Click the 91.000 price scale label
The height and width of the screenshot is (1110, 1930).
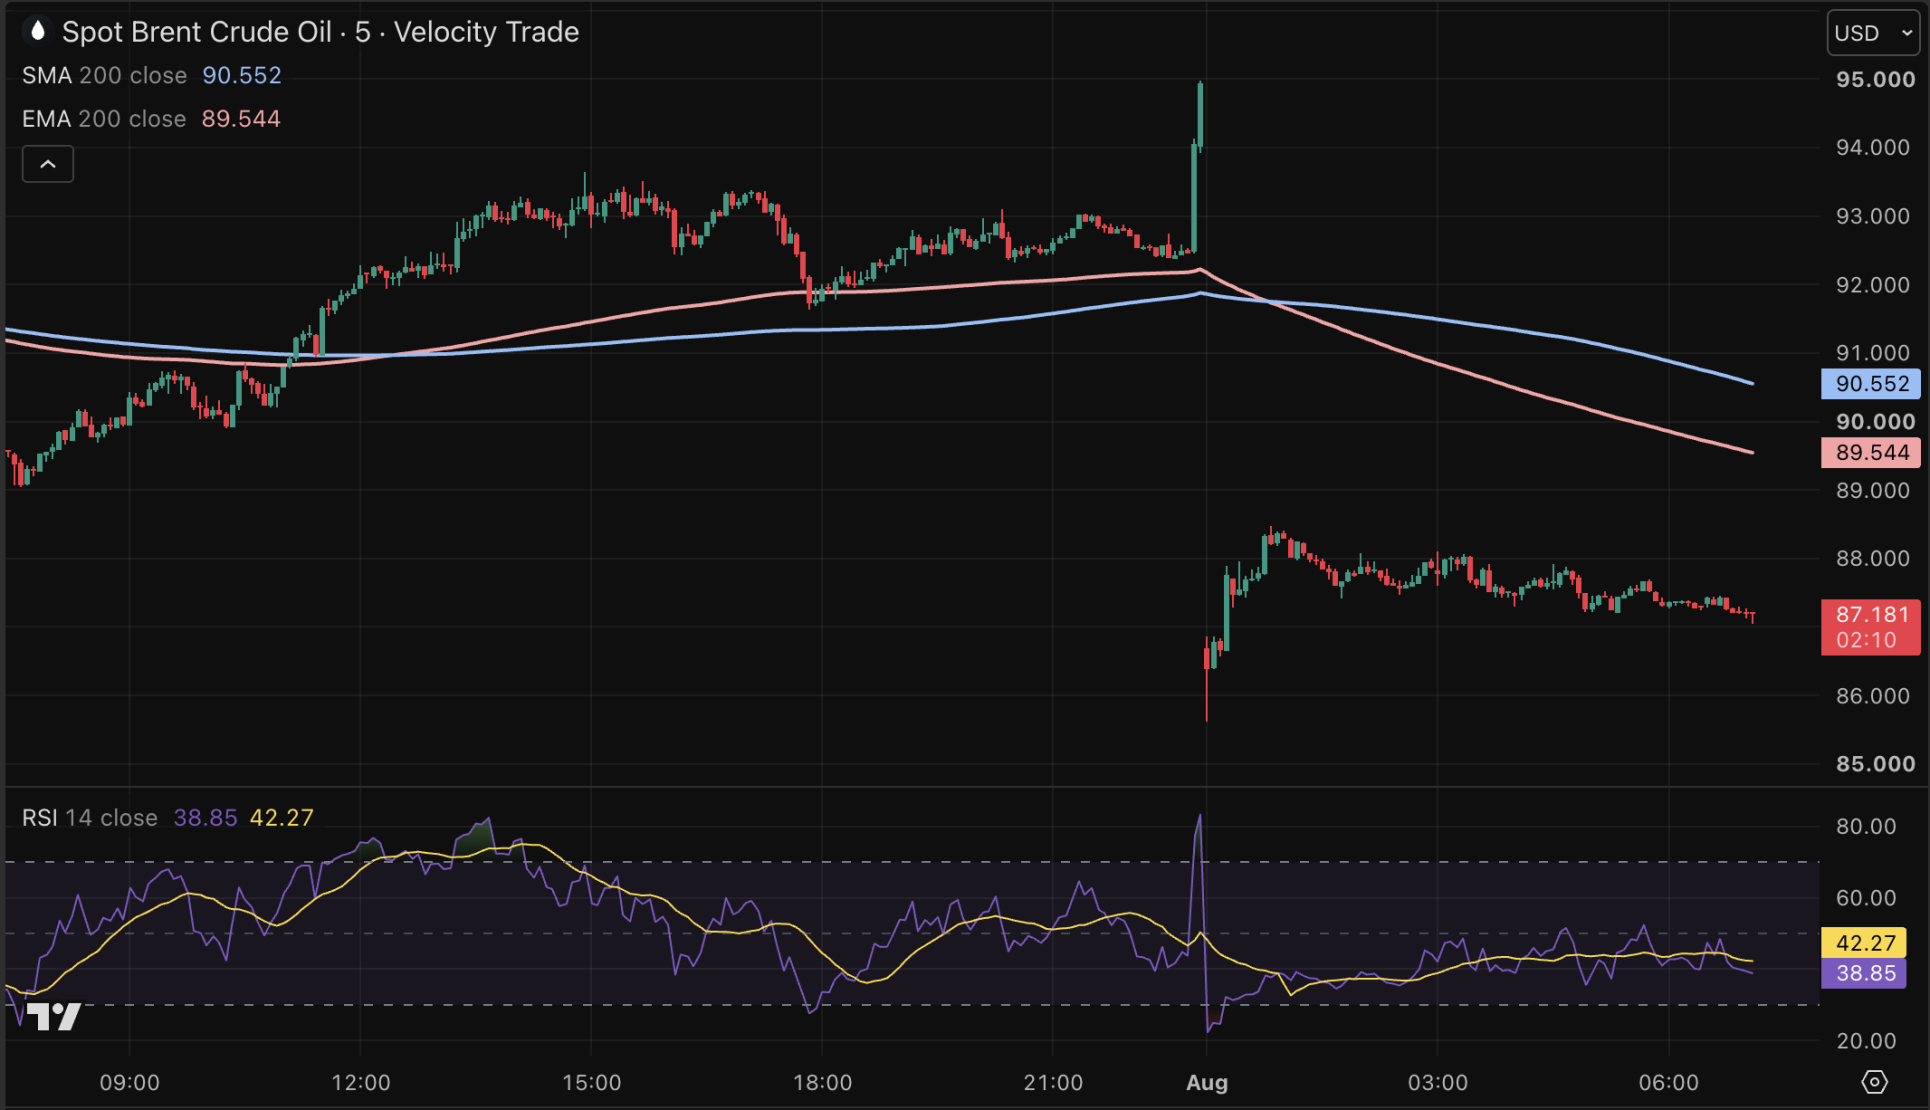(x=1873, y=353)
